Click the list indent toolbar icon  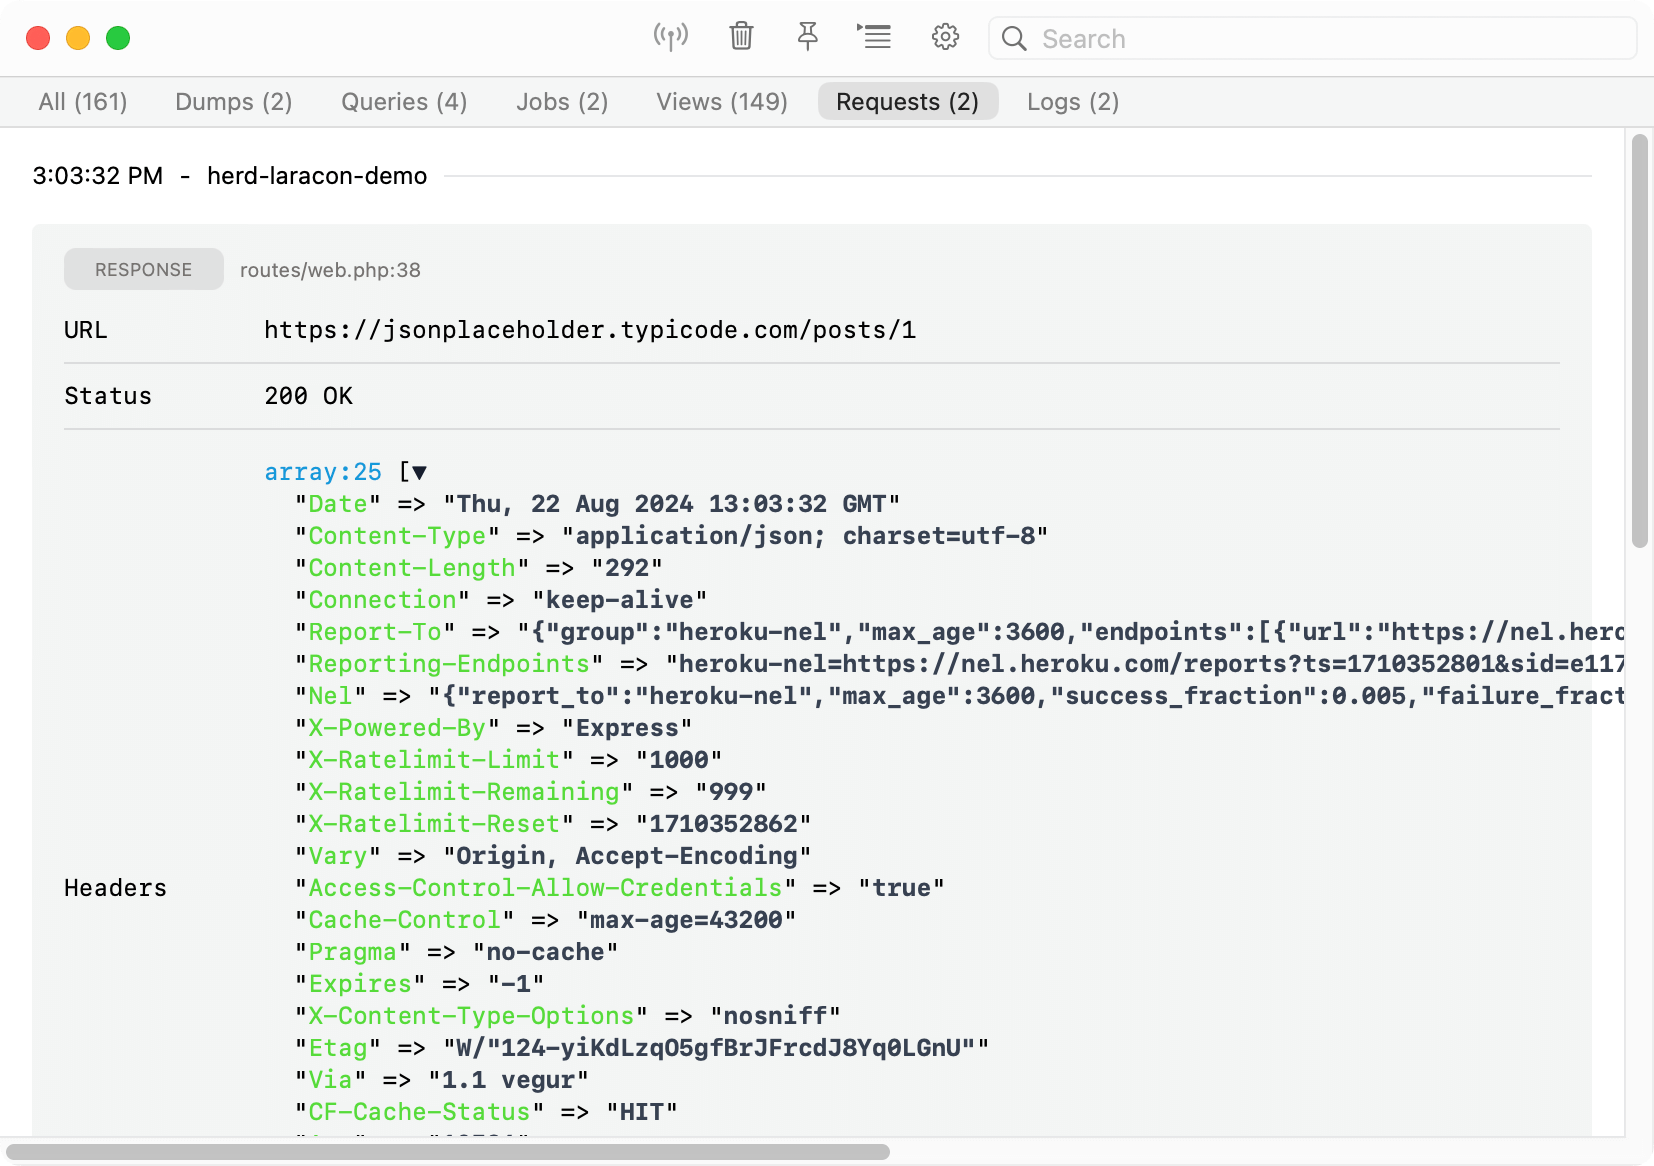(x=874, y=37)
